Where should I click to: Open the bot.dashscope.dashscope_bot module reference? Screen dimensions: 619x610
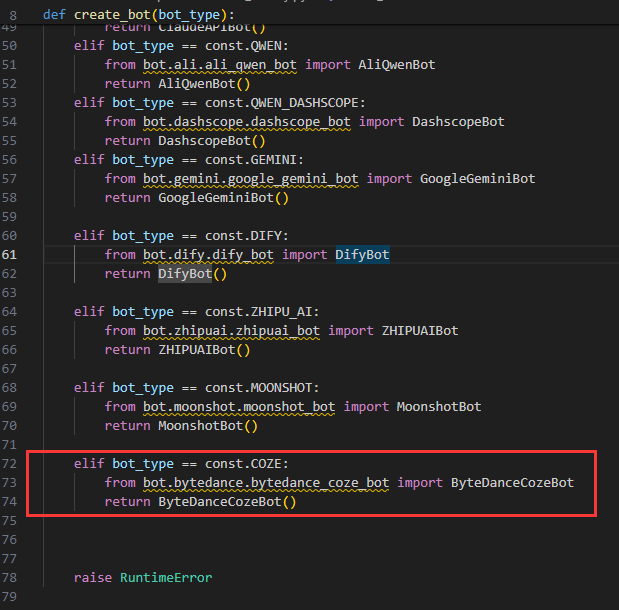(x=247, y=122)
